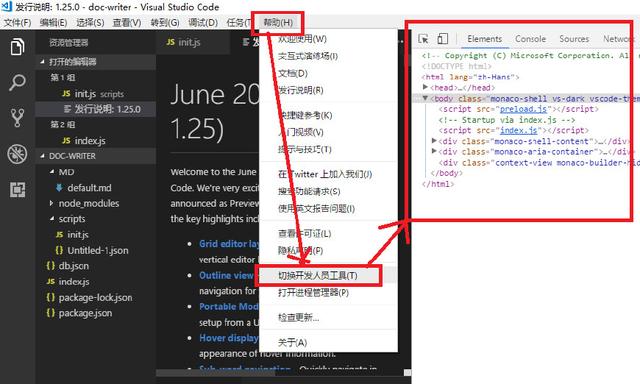Viewport: 640px width, 384px height.
Task: Click the DevTools inspect element icon
Action: click(x=423, y=39)
